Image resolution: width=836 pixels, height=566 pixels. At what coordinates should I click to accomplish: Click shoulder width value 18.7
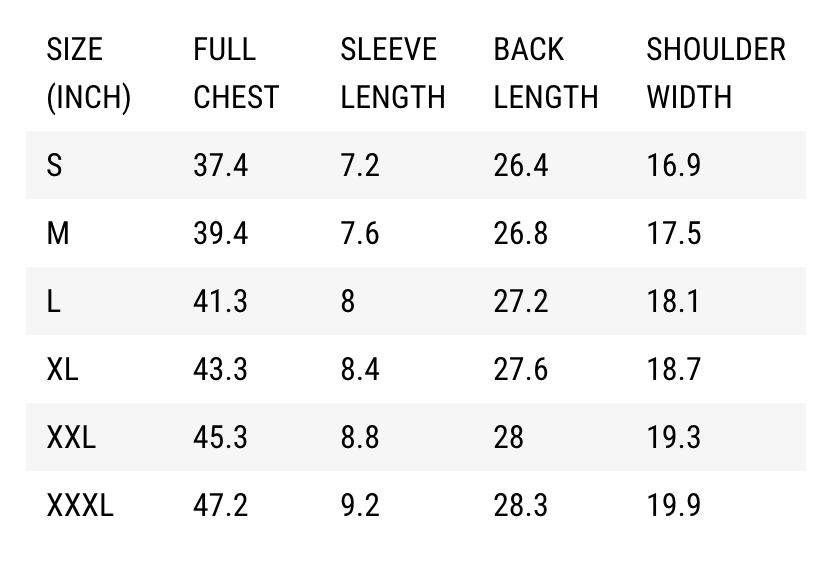[674, 369]
